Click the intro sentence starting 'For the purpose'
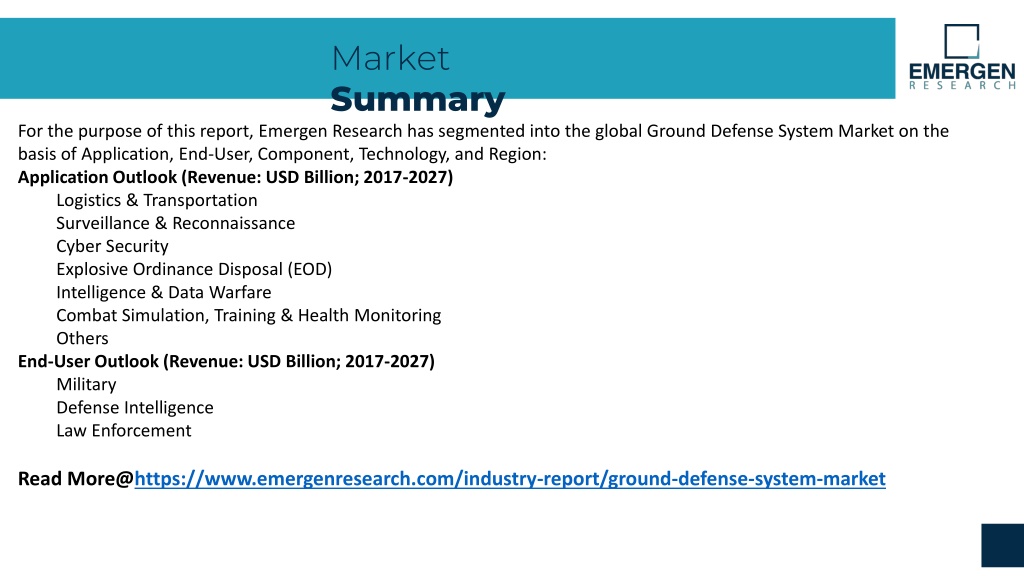Viewport: 1024px width, 576px height. (483, 131)
